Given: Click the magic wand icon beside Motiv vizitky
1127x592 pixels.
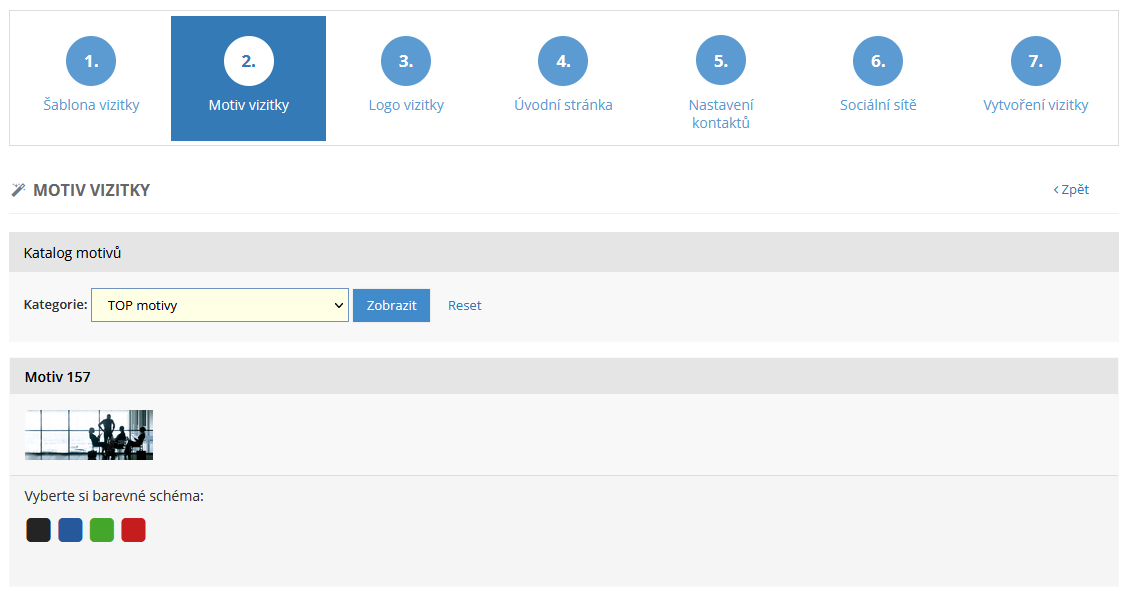Looking at the screenshot, I should click(18, 190).
